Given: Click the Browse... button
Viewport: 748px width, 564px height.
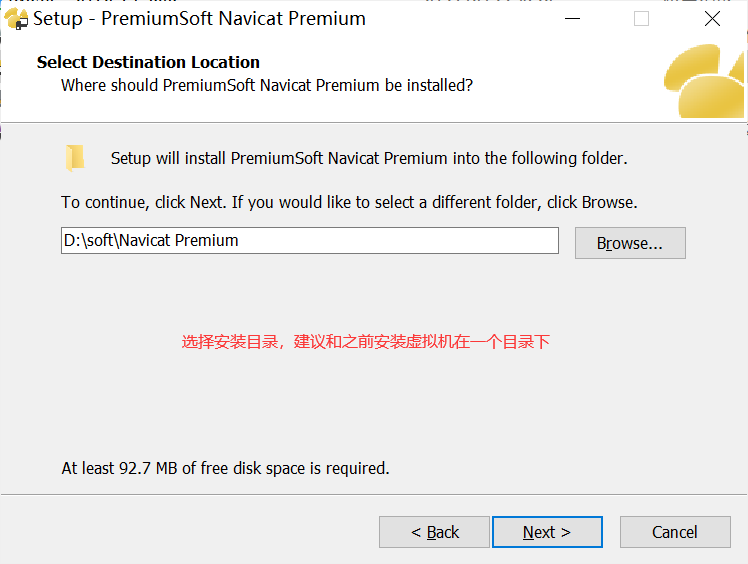Looking at the screenshot, I should click(630, 243).
